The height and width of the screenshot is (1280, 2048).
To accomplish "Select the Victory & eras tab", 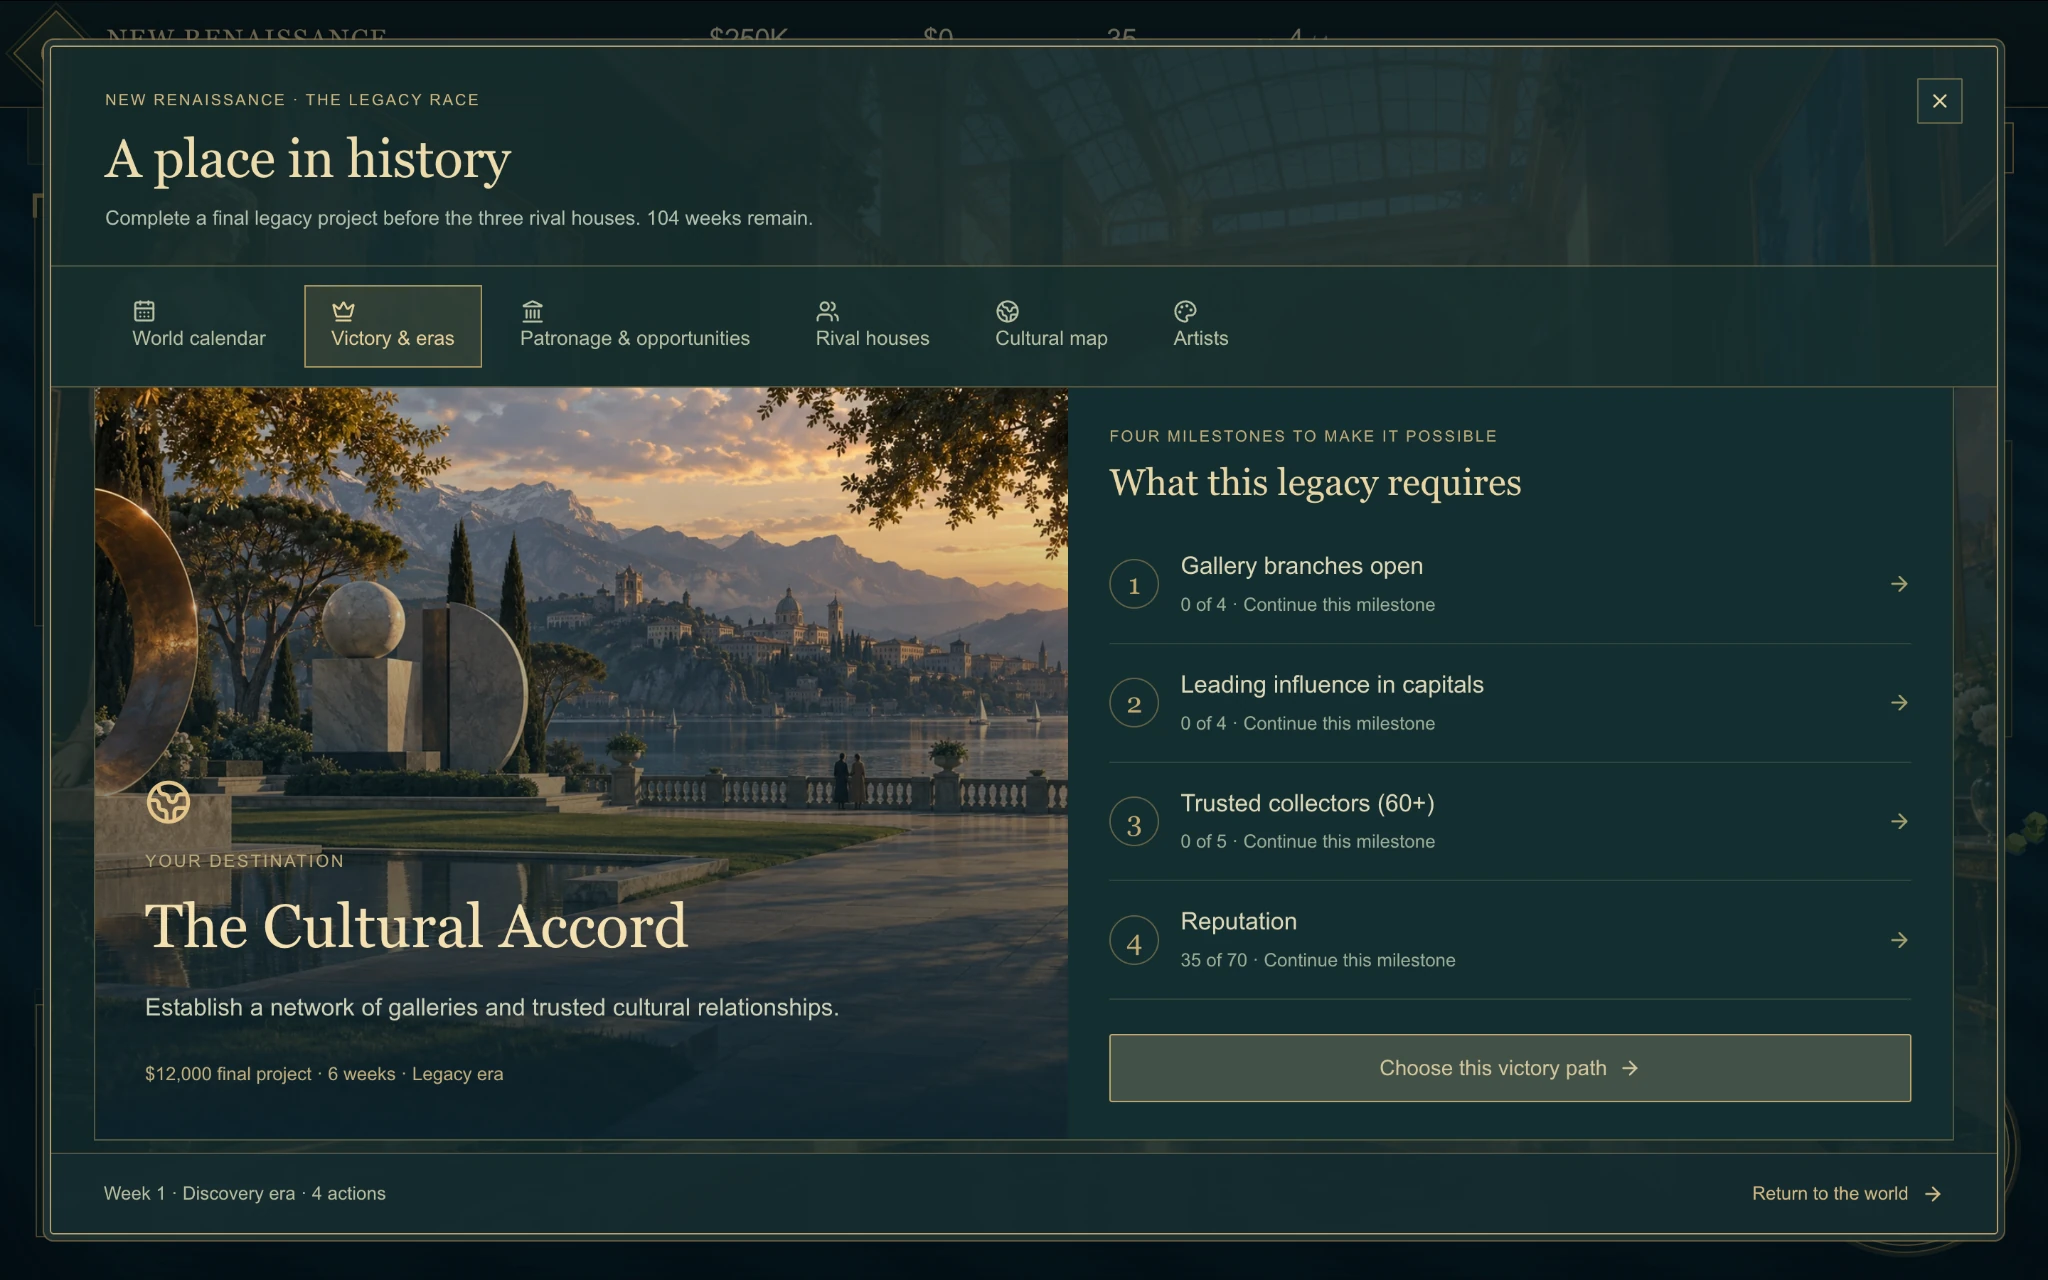I will click(x=393, y=326).
